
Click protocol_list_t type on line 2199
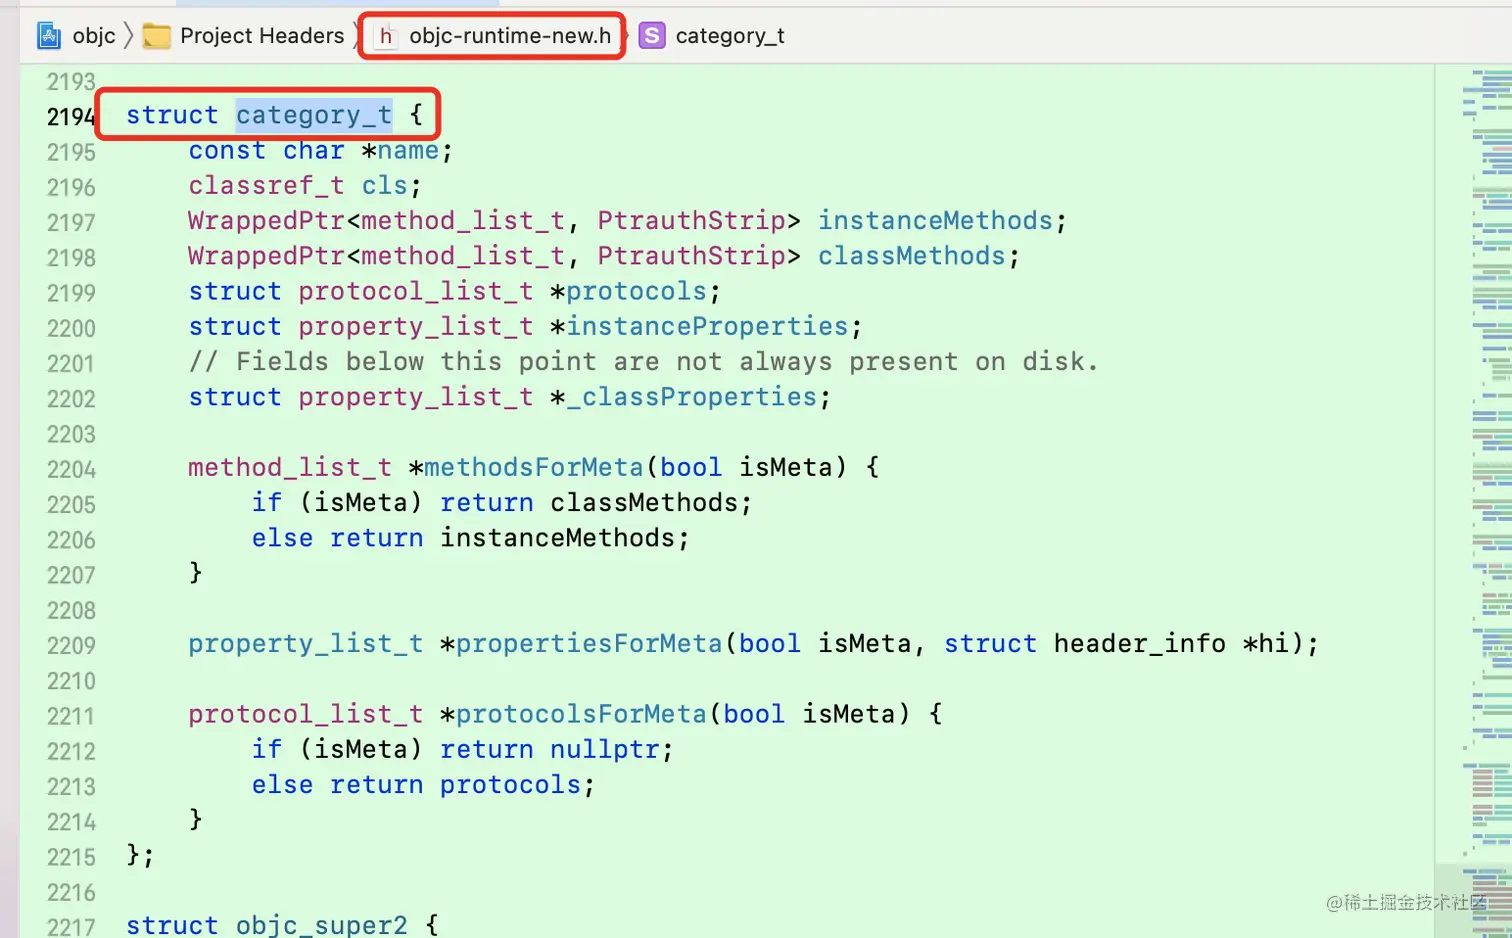click(x=415, y=291)
